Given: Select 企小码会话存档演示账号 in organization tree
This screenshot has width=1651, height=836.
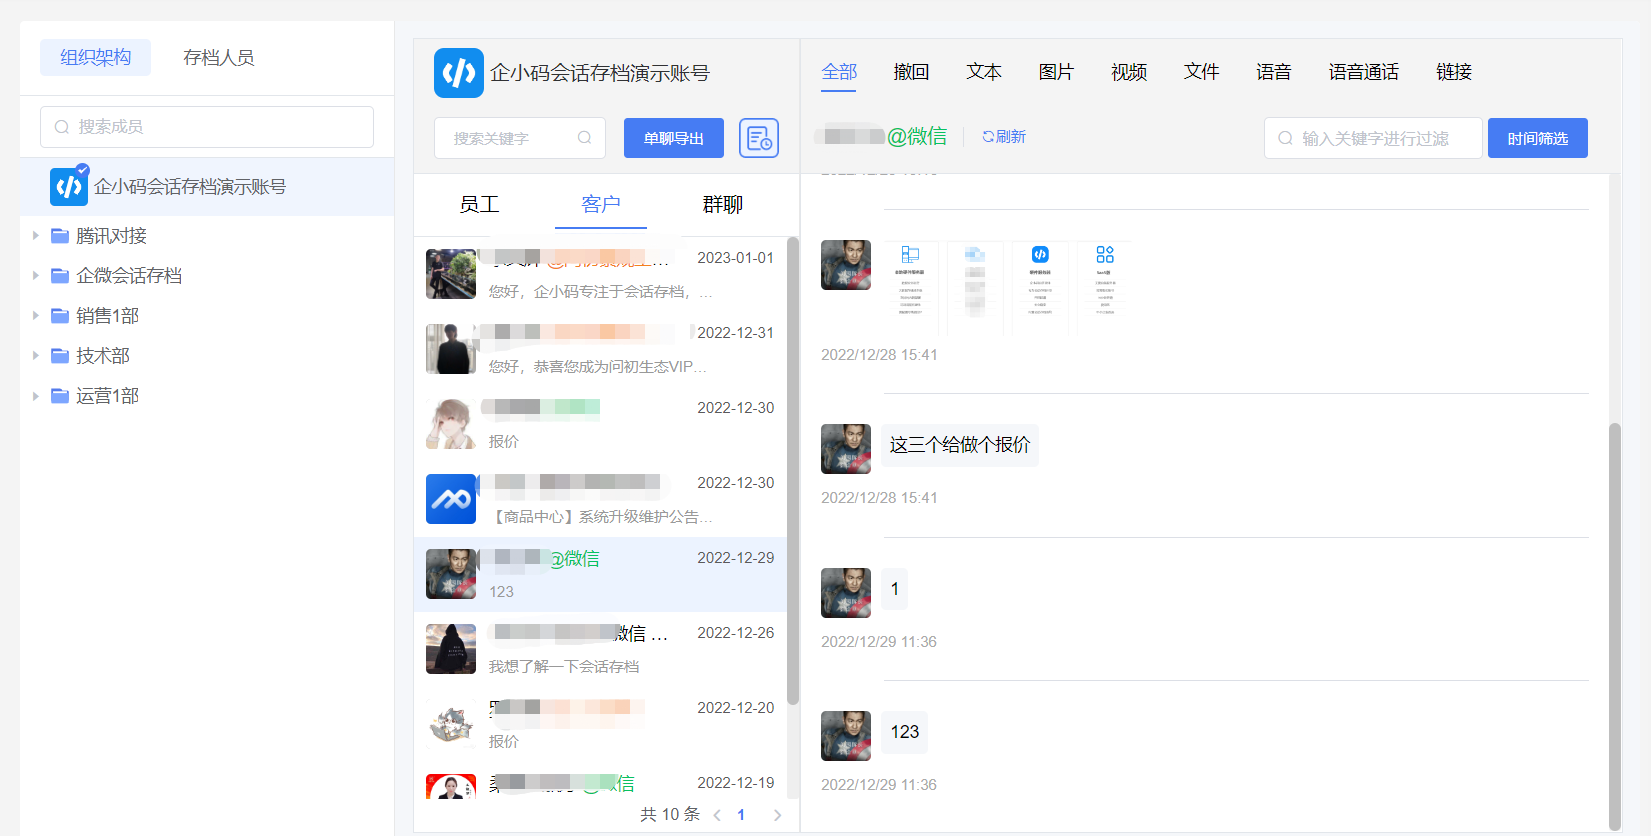Looking at the screenshot, I should tap(207, 187).
